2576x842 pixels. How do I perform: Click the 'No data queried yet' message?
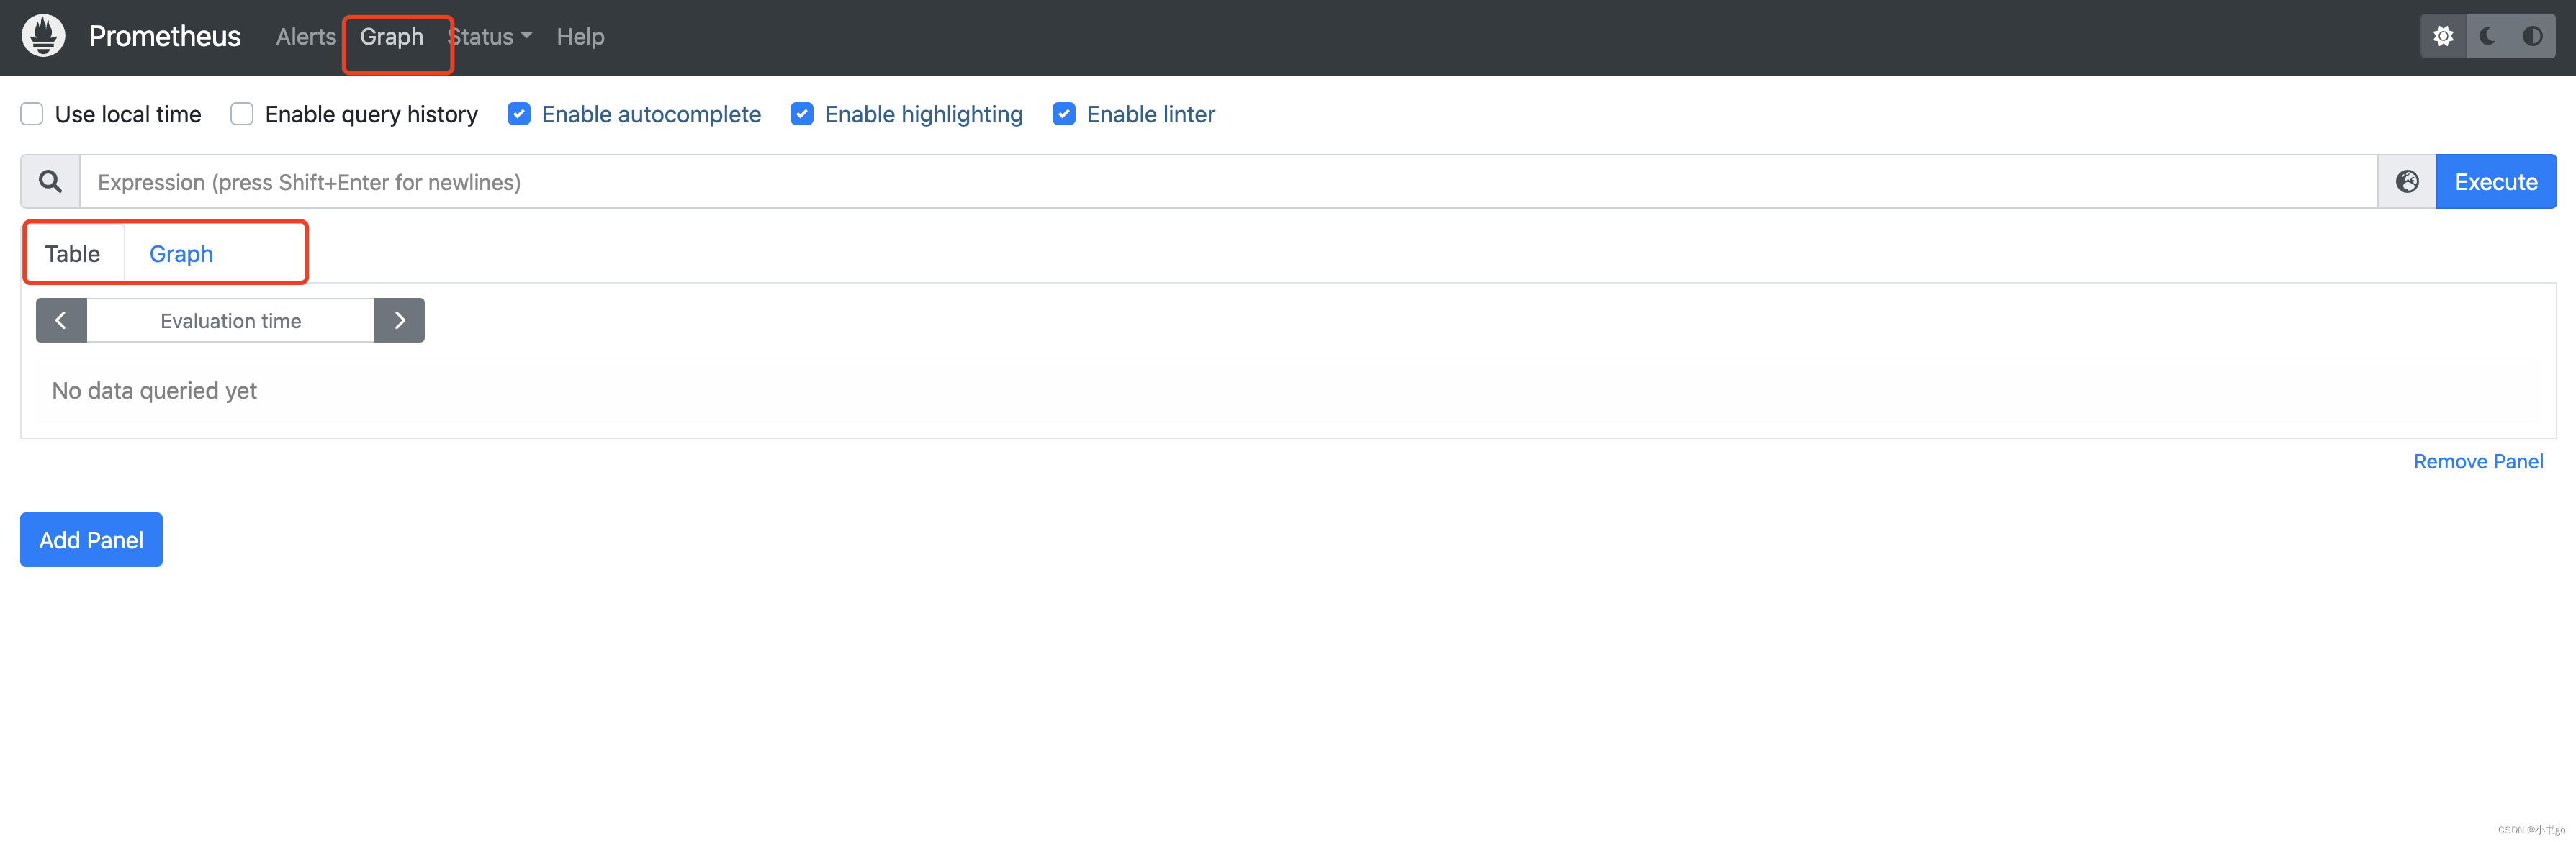click(155, 391)
